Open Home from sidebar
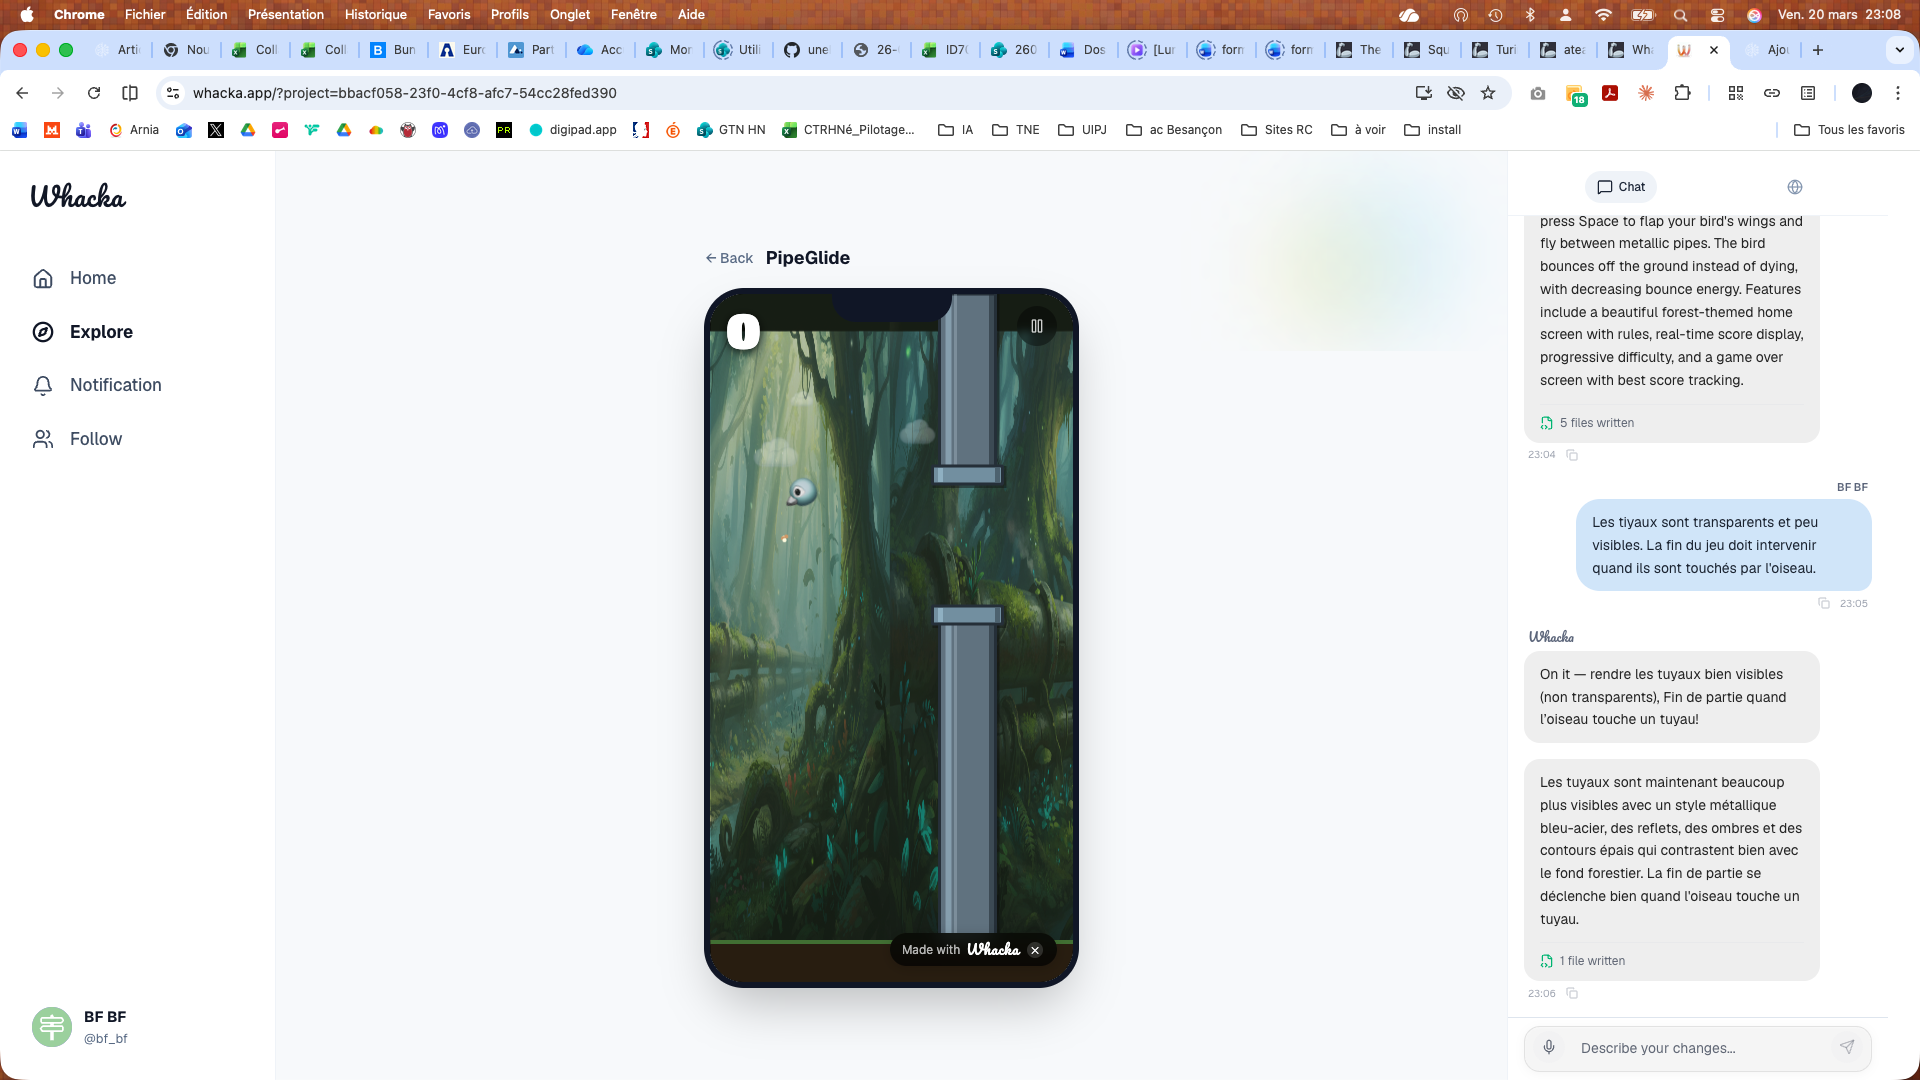The image size is (1920, 1080). pyautogui.click(x=92, y=278)
